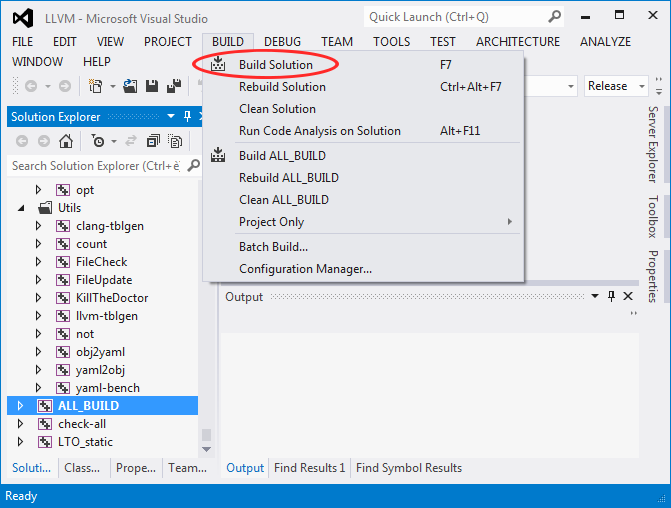Screen dimensions: 671x508
Task: Switch to the Find Results 1 tab
Action: 309,468
